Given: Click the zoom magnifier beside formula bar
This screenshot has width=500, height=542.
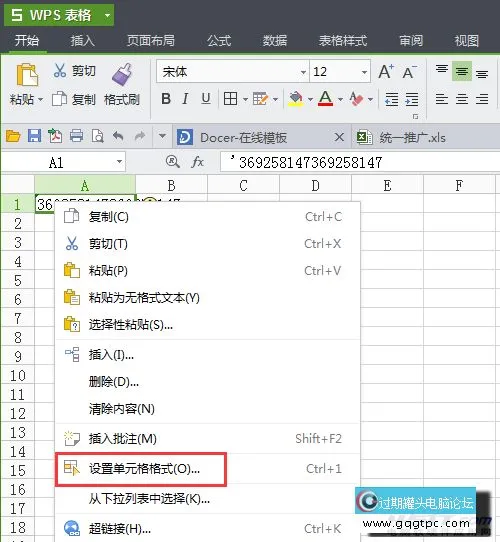Looking at the screenshot, I should pyautogui.click(x=172, y=161).
